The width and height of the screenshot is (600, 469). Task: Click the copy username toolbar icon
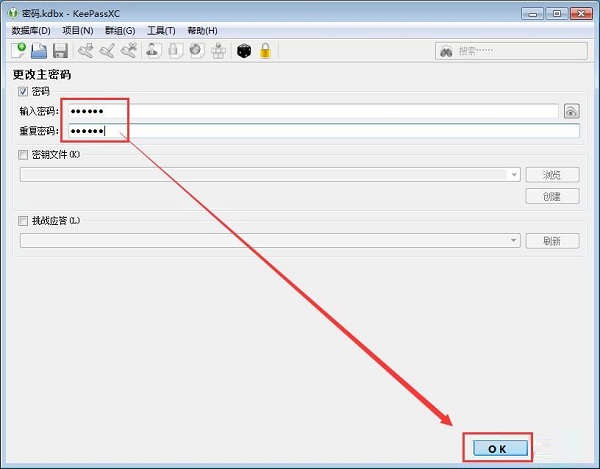154,51
